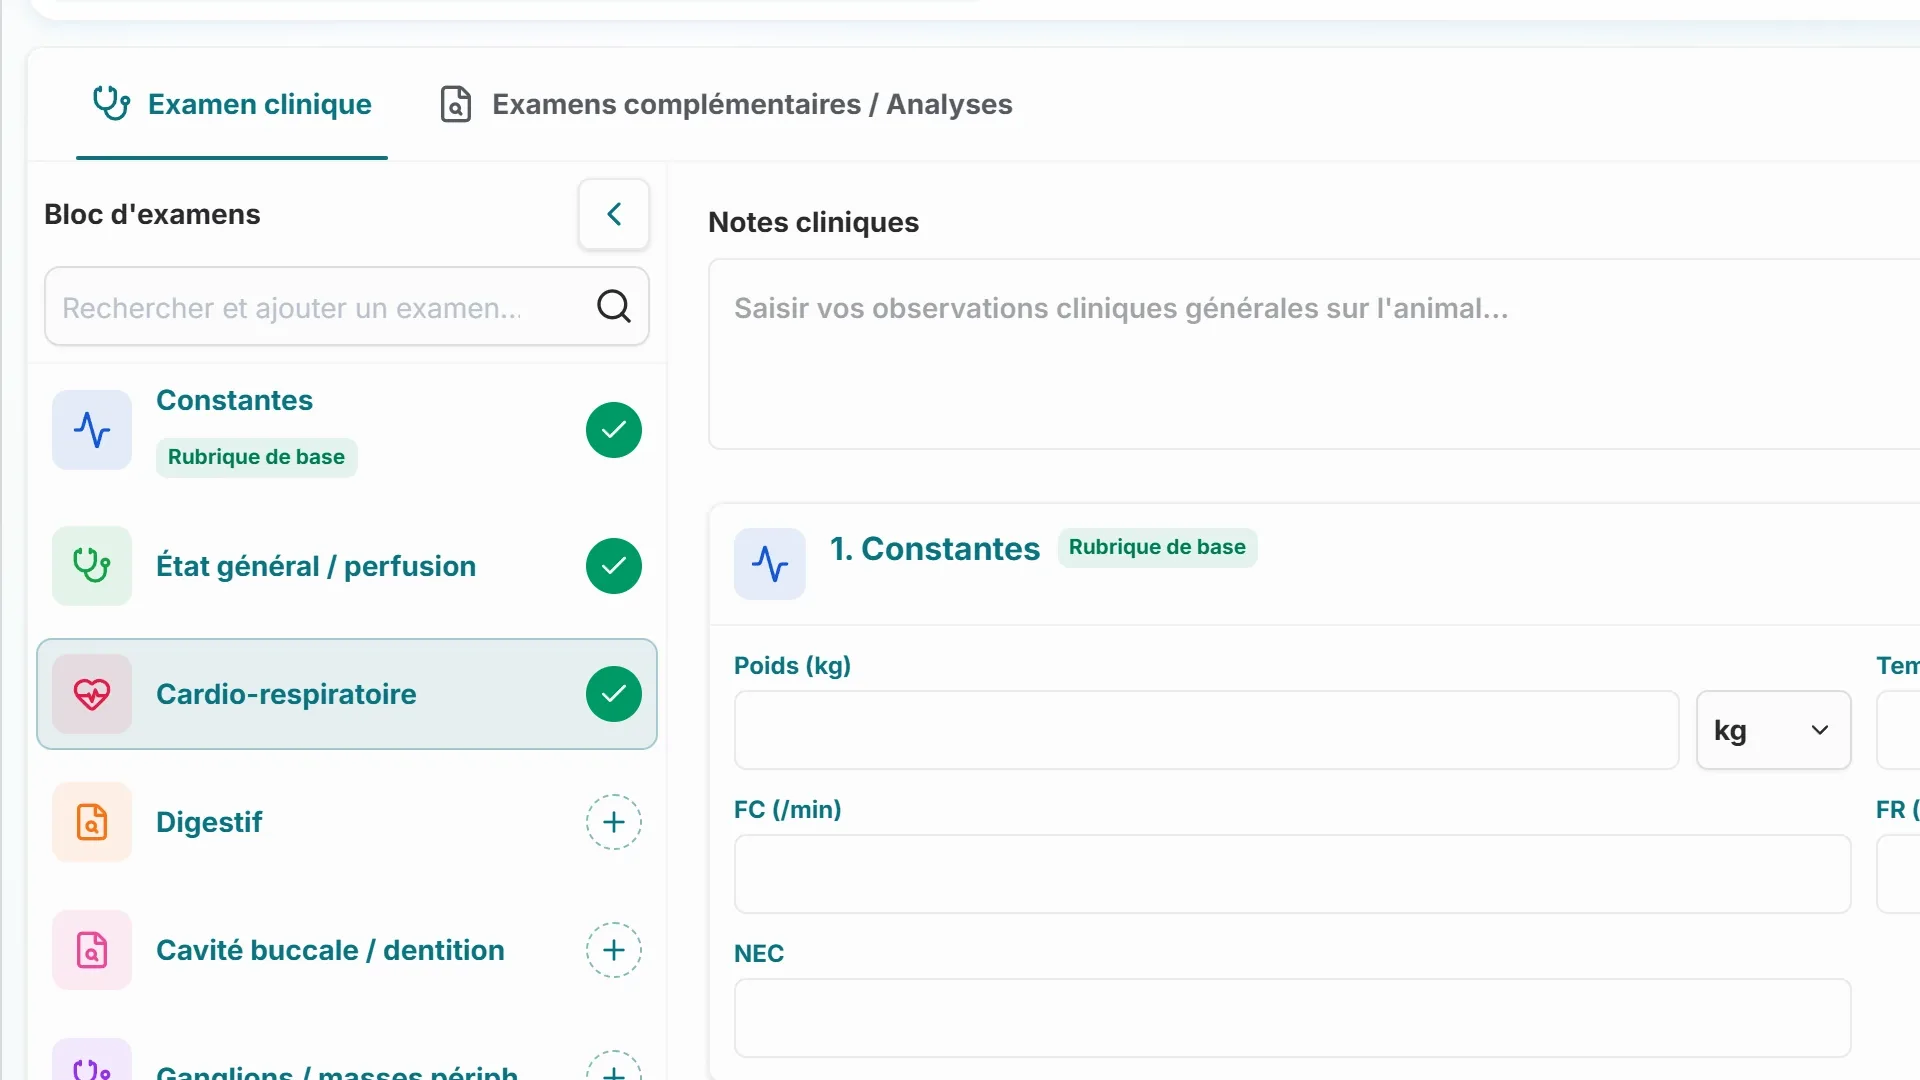This screenshot has height=1080, width=1920.
Task: Click the pulse icon beside 1. Constantes
Action: click(x=770, y=564)
